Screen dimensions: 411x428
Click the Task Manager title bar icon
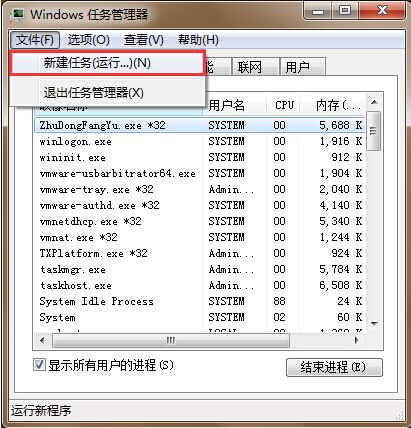tap(17, 15)
